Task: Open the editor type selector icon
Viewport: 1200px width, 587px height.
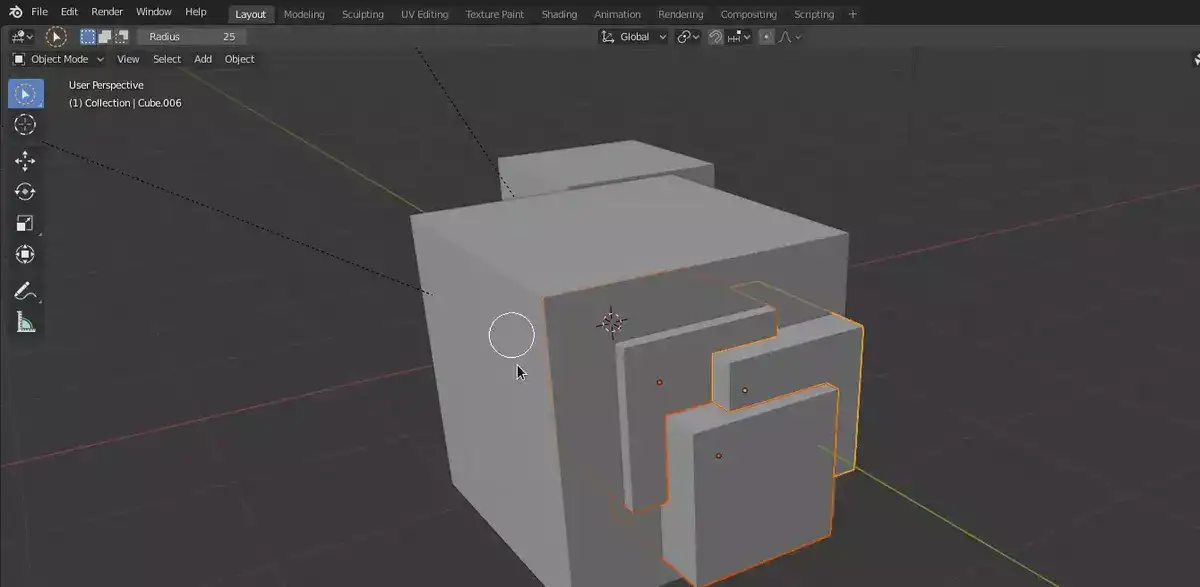Action: pyautogui.click(x=22, y=37)
